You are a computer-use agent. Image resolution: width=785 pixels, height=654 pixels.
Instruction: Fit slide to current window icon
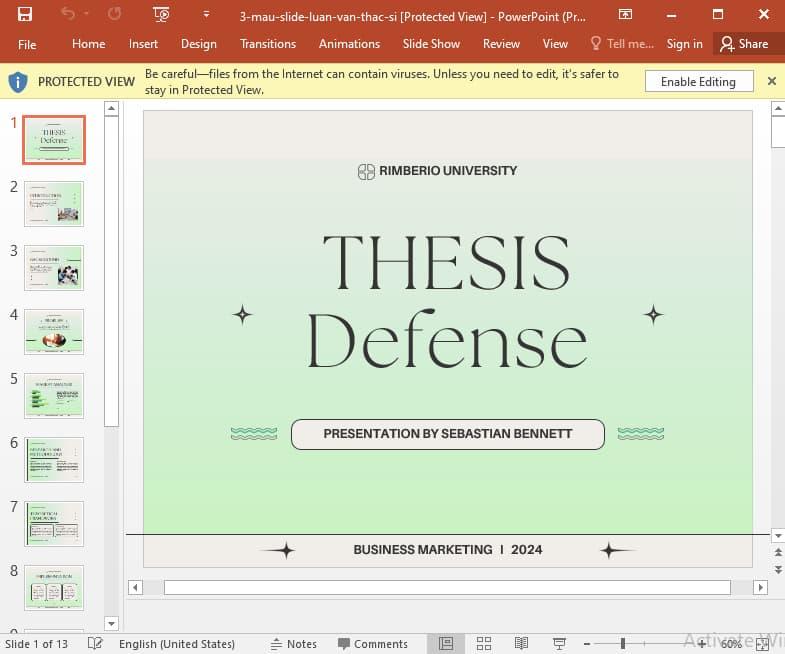click(762, 644)
